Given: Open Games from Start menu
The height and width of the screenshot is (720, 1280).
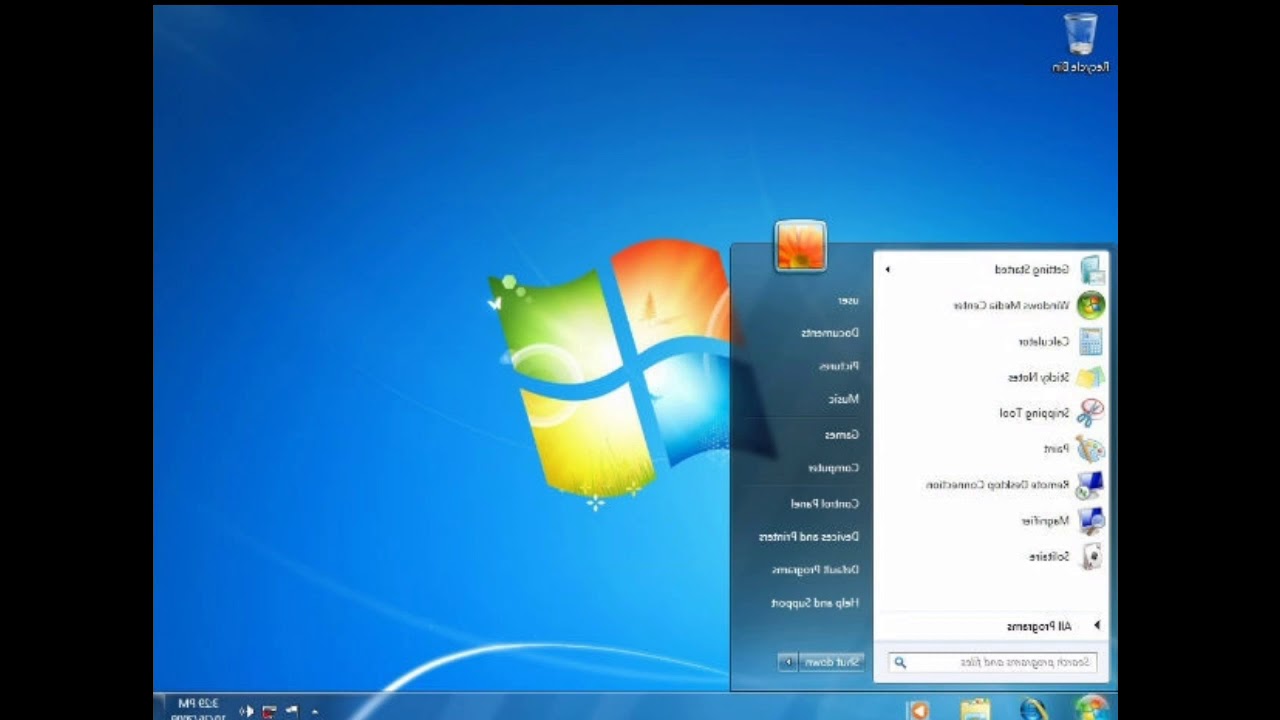Looking at the screenshot, I should pyautogui.click(x=842, y=435).
